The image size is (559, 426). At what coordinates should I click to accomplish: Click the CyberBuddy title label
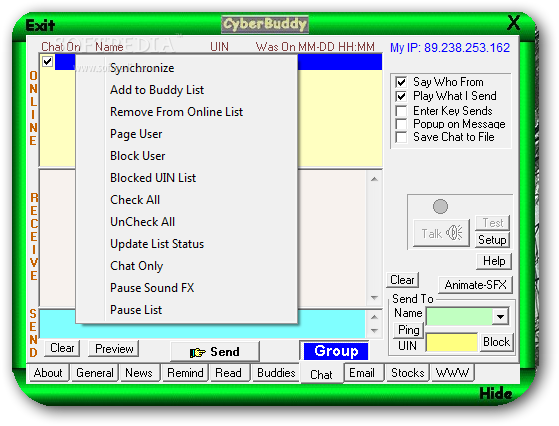pos(265,25)
